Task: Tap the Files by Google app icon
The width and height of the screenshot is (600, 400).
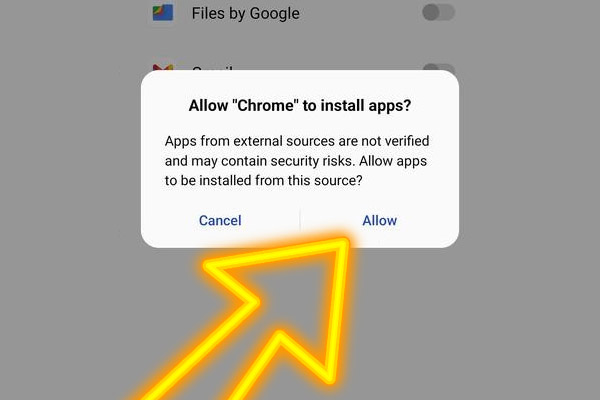Action: pos(163,13)
